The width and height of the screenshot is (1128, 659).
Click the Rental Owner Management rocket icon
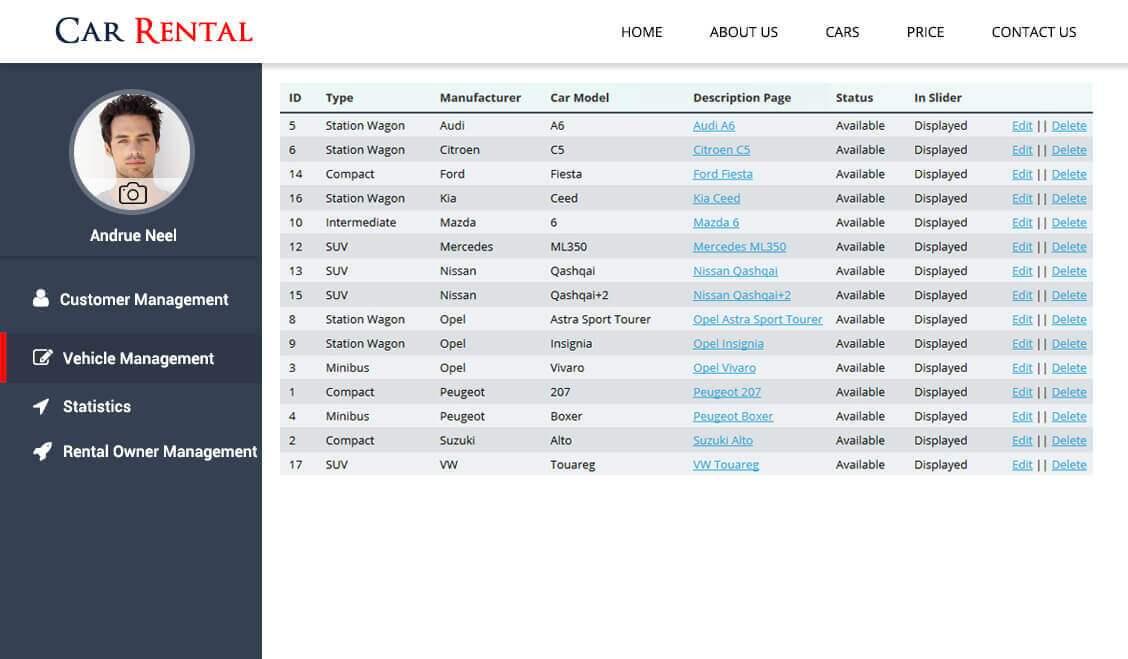(42, 451)
